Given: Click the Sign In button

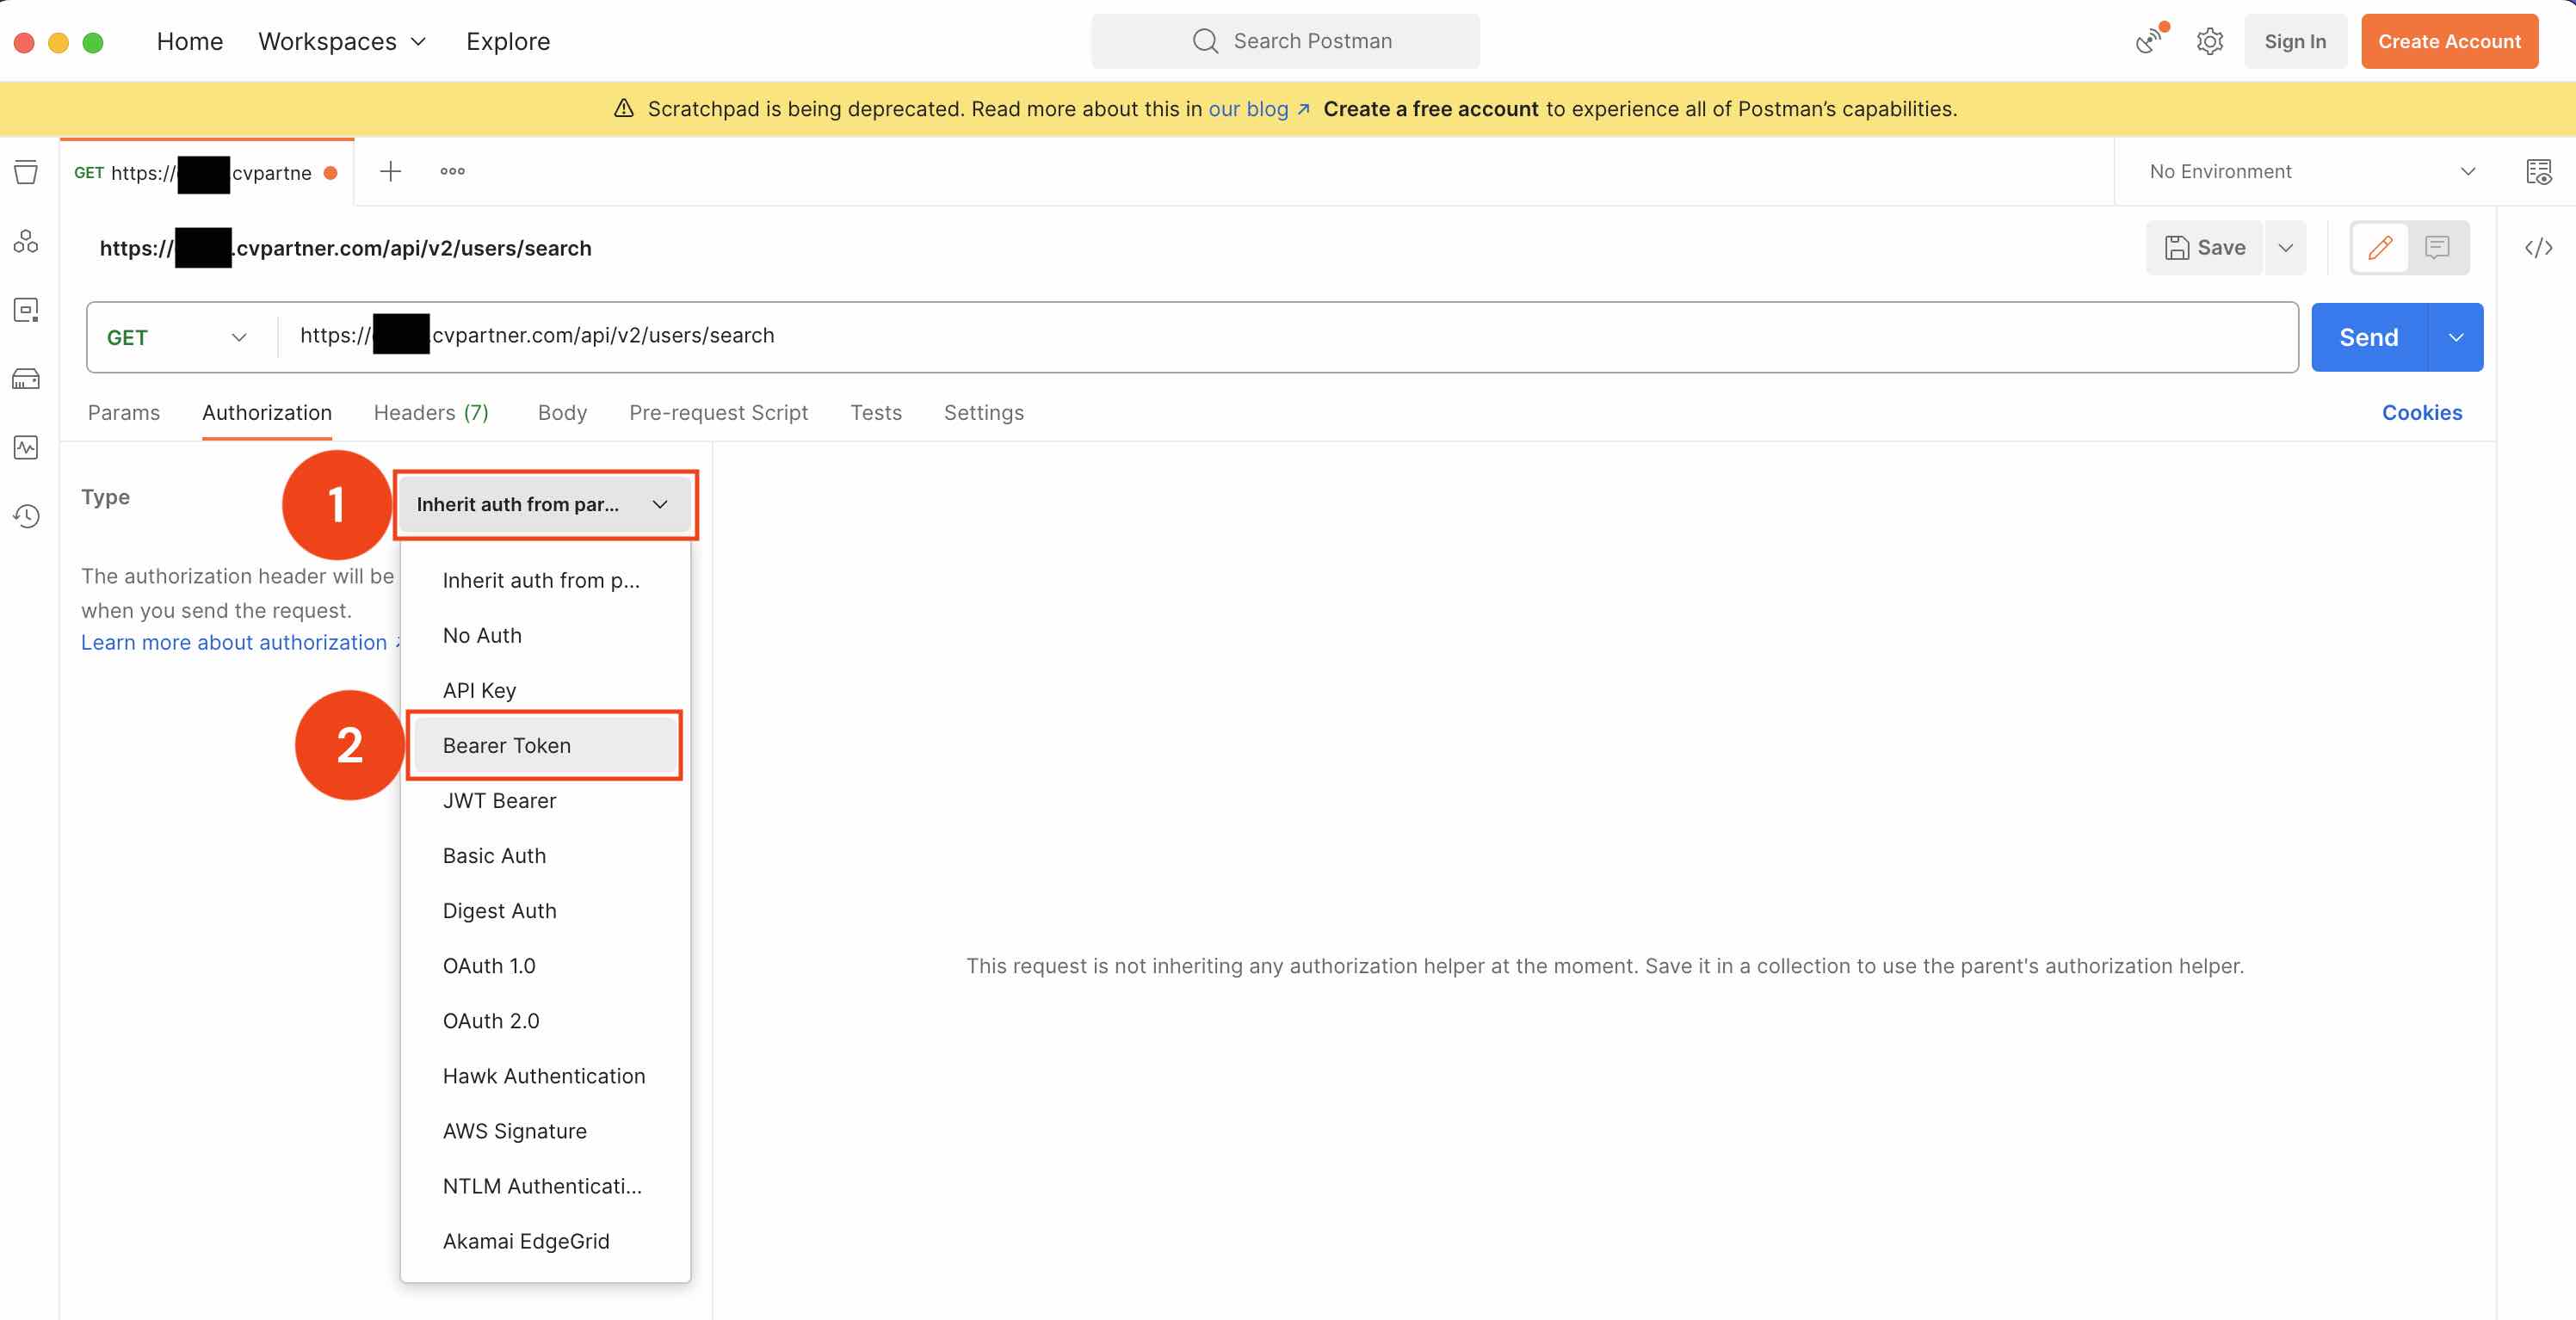Looking at the screenshot, I should tap(2295, 41).
